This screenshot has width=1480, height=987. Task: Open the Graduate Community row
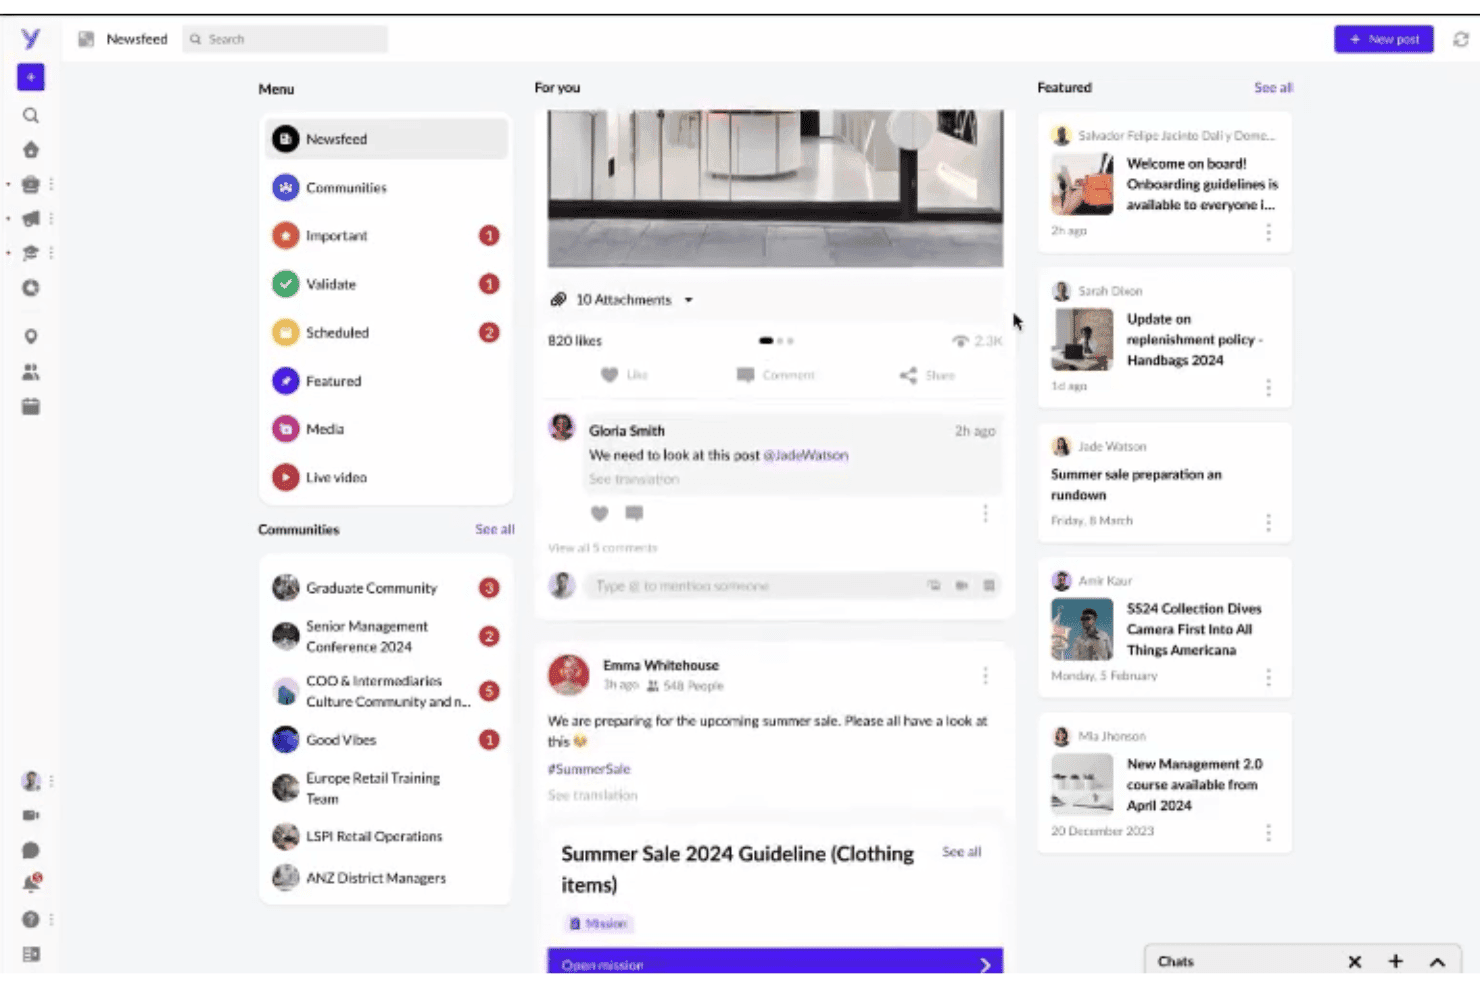(387, 588)
